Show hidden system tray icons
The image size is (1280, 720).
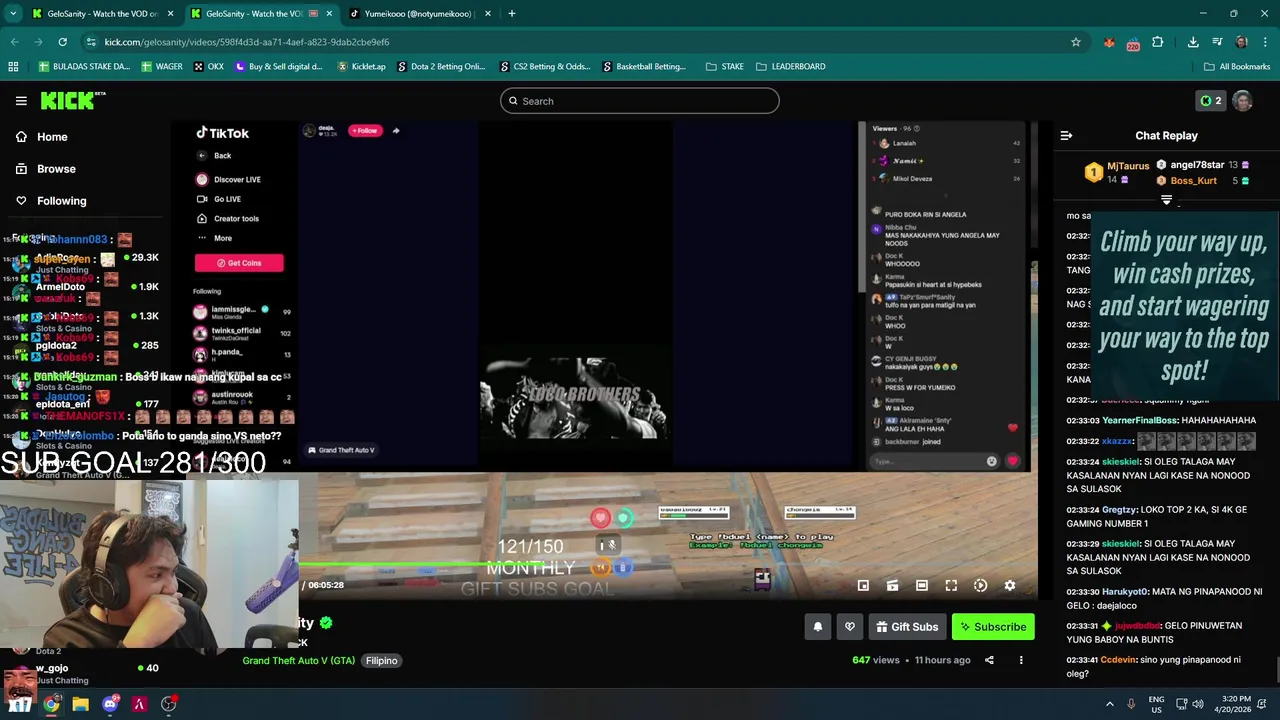(1109, 704)
